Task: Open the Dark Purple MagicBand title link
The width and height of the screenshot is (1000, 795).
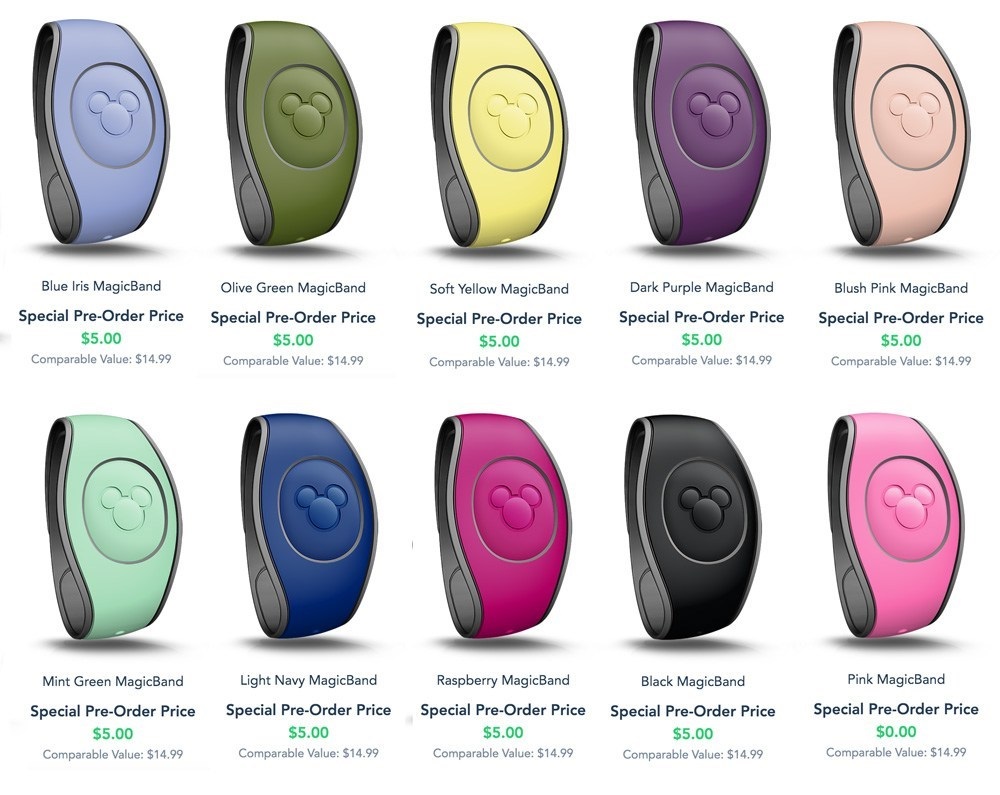Action: click(x=702, y=288)
